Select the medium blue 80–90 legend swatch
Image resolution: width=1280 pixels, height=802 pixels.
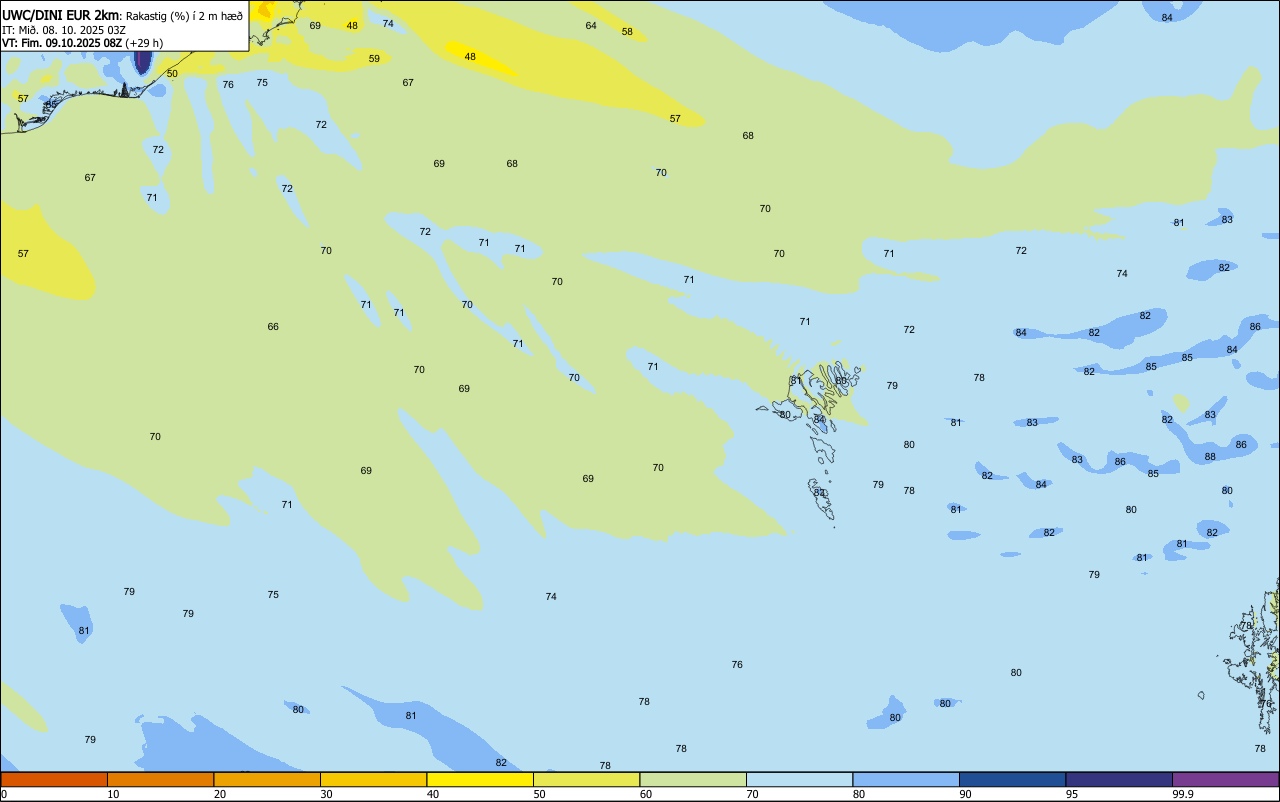(906, 779)
